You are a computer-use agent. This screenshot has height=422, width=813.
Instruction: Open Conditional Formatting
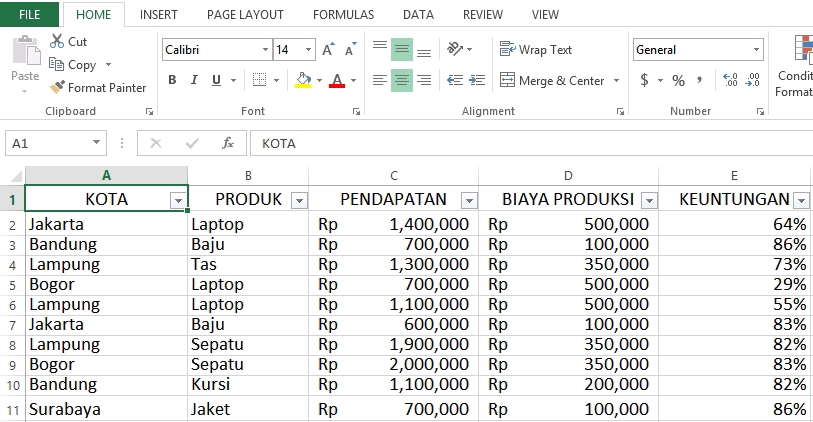[794, 66]
